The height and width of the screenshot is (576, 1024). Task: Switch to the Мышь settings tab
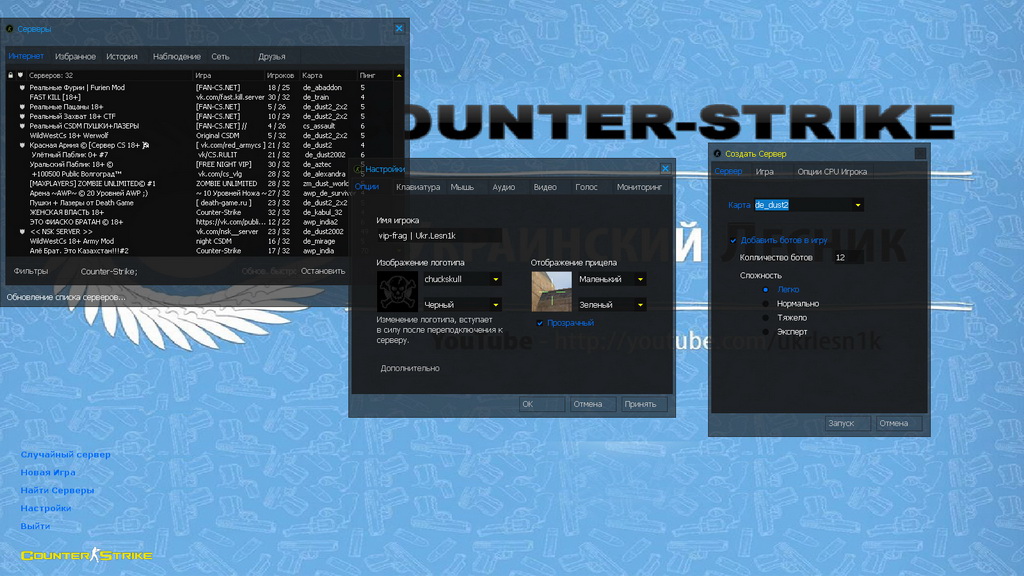(462, 187)
